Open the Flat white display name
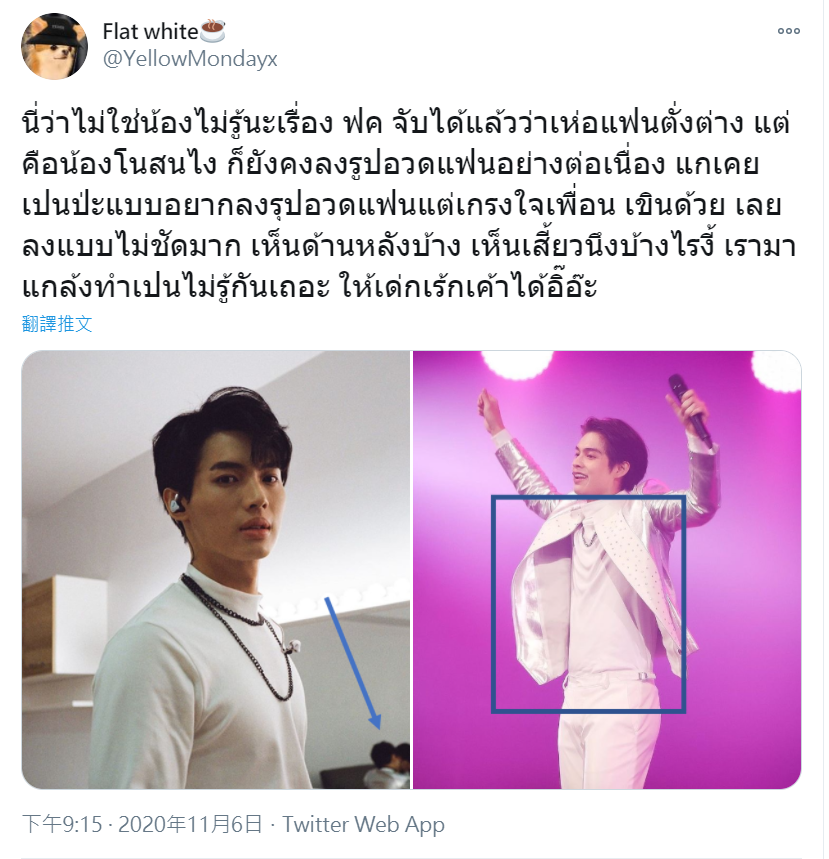Image resolution: width=829 pixels, height=859 pixels. click(150, 31)
